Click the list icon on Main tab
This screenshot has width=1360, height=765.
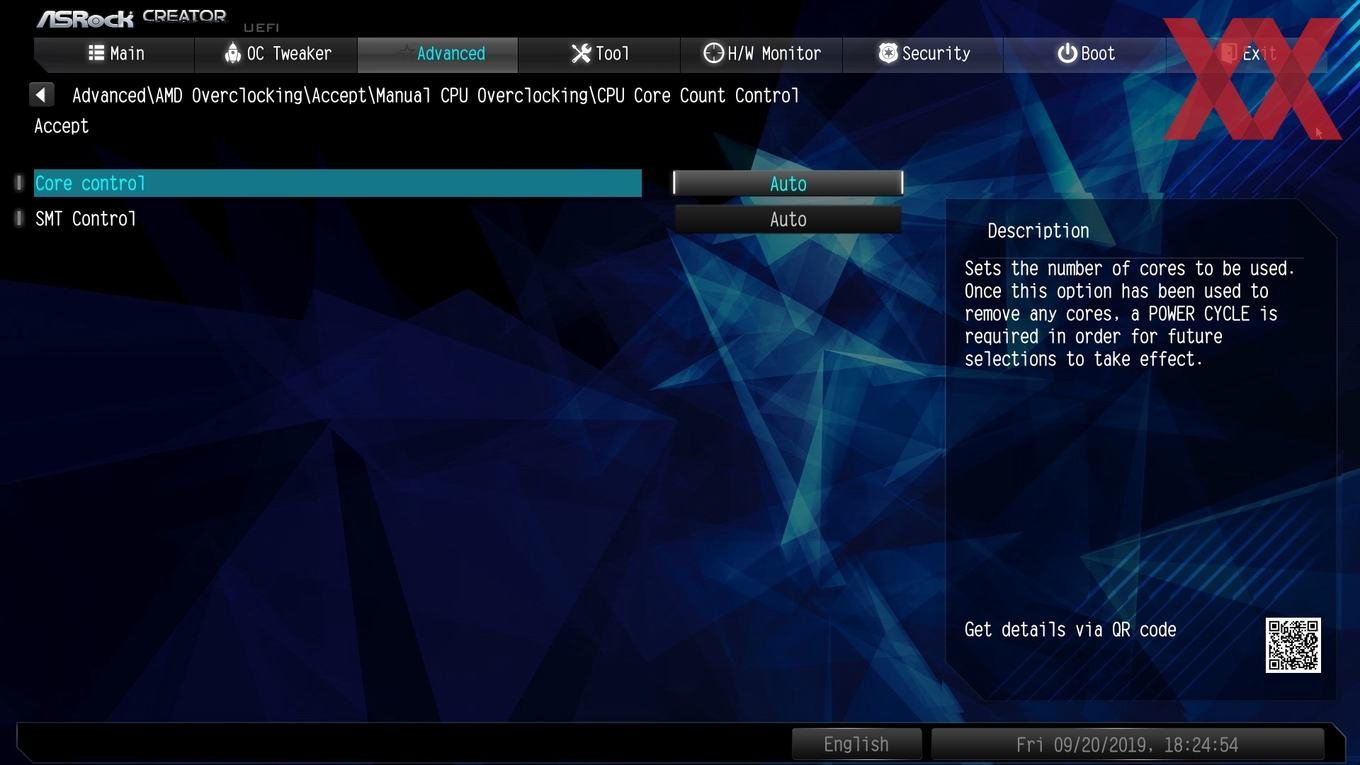click(x=96, y=53)
